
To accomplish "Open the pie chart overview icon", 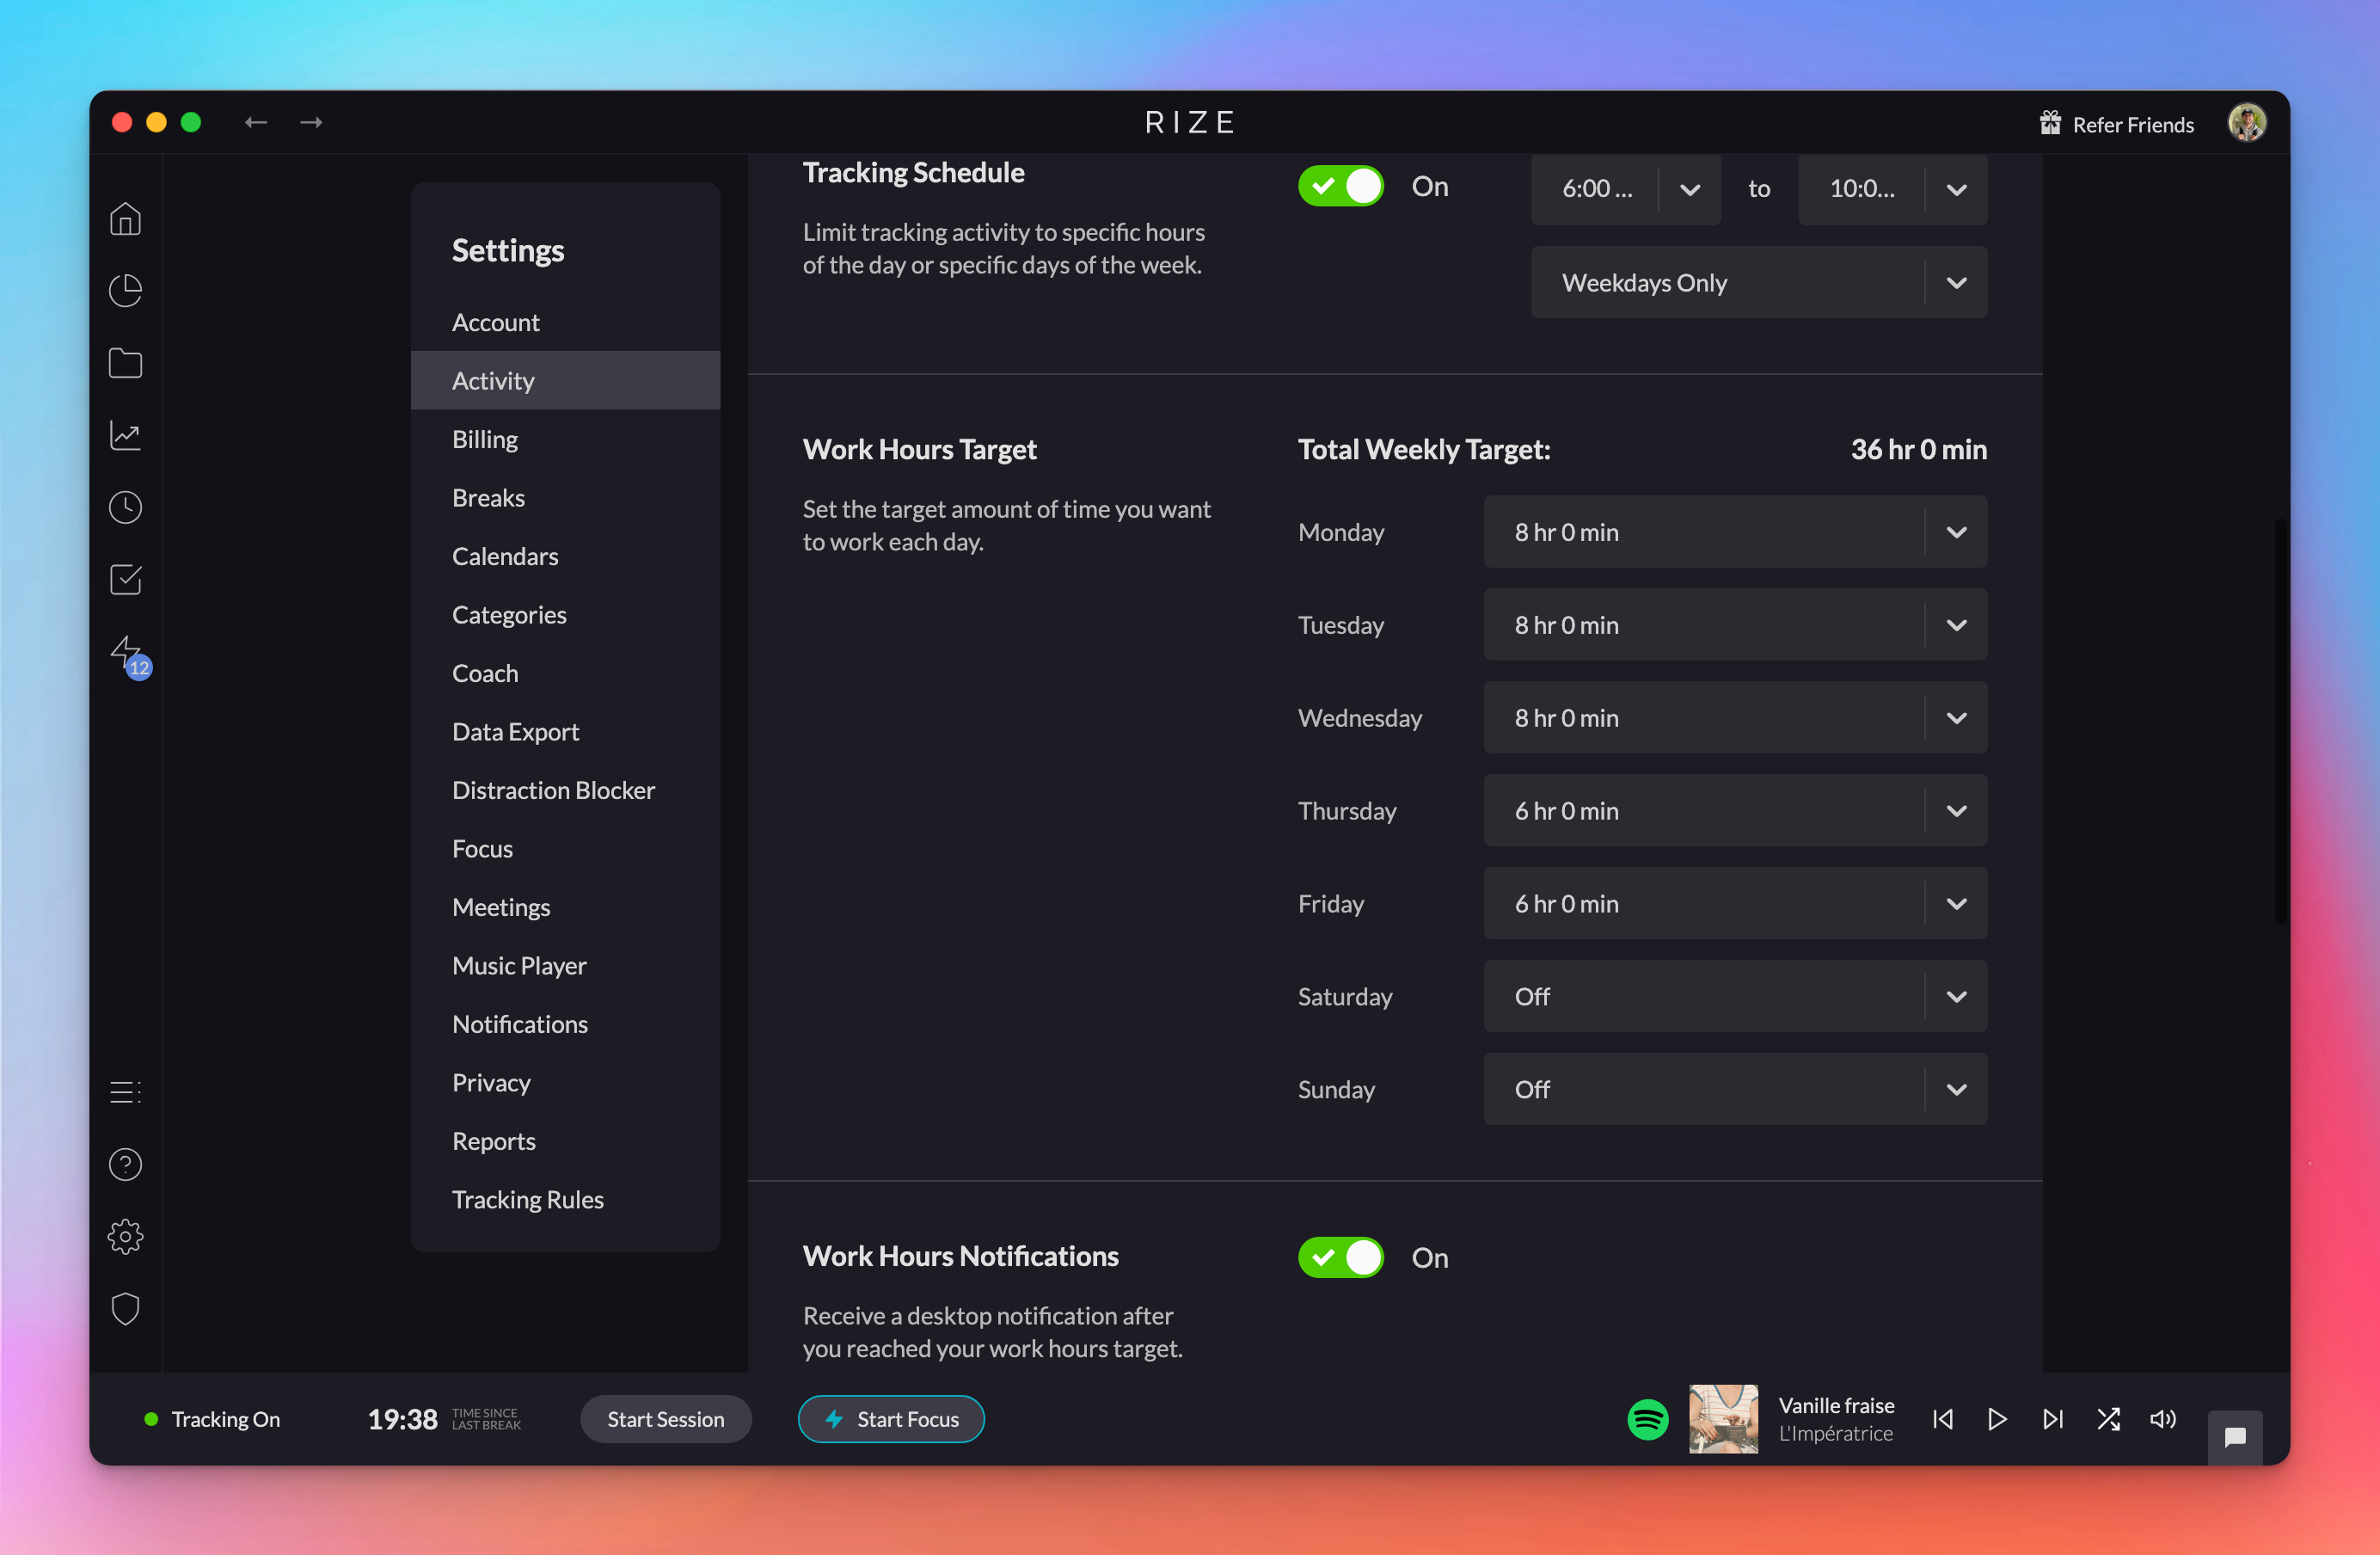I will tap(125, 291).
